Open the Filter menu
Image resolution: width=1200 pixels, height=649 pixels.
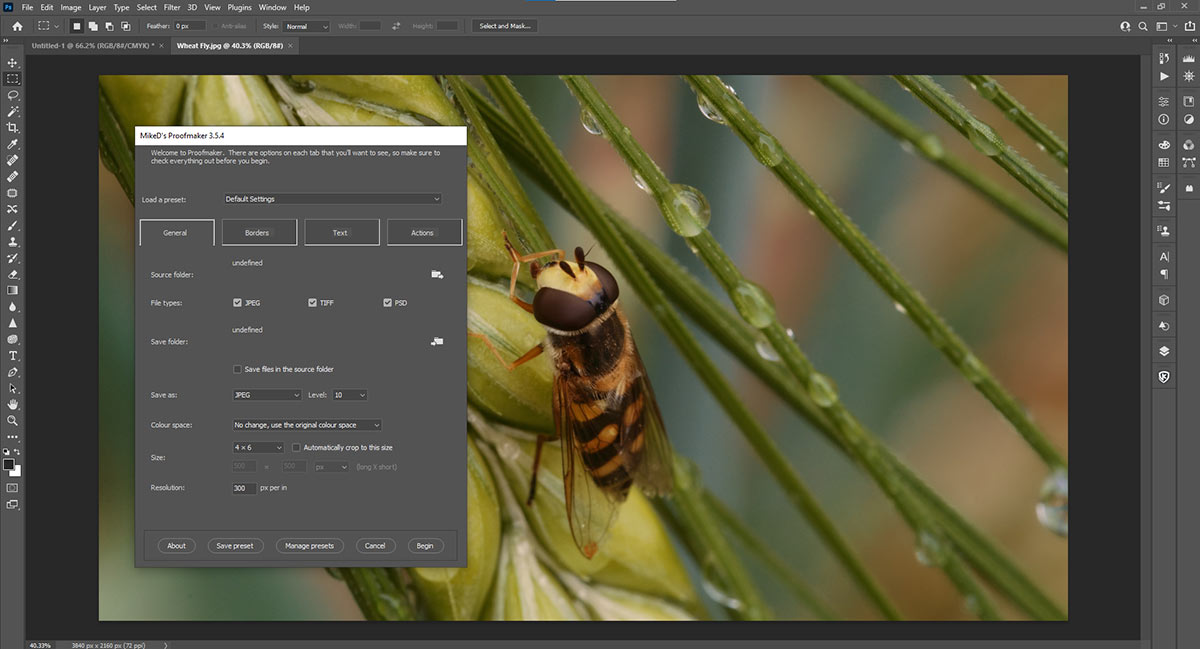[x=171, y=7]
